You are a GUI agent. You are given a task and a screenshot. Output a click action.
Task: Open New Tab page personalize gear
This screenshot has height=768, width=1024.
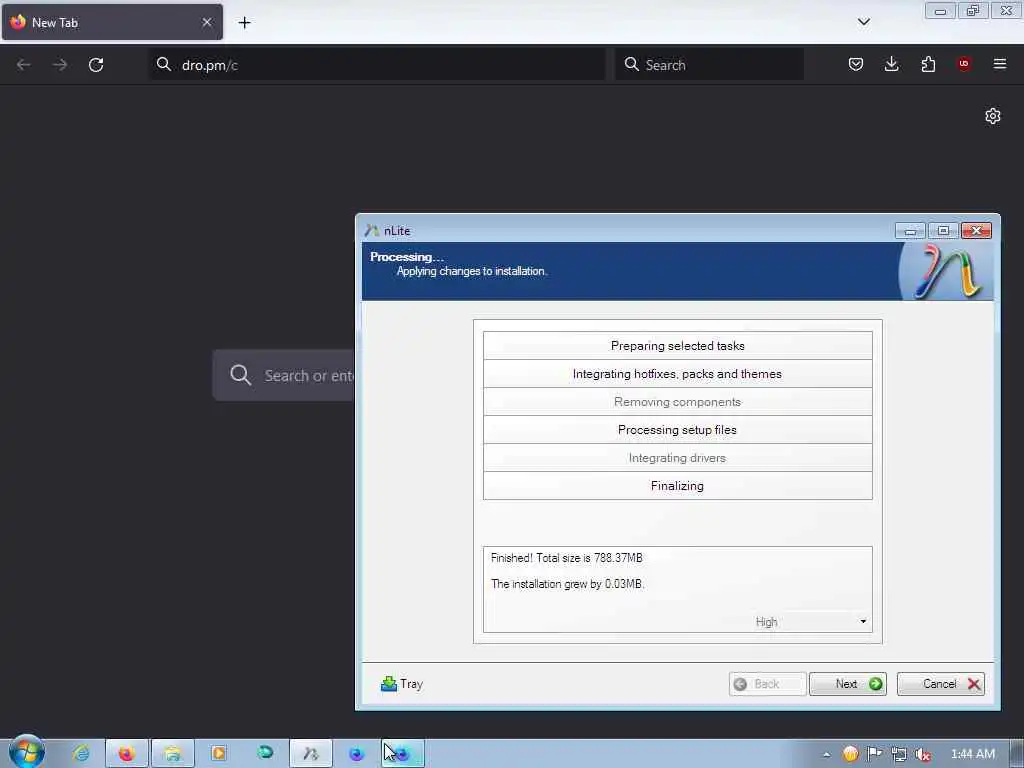coord(993,116)
